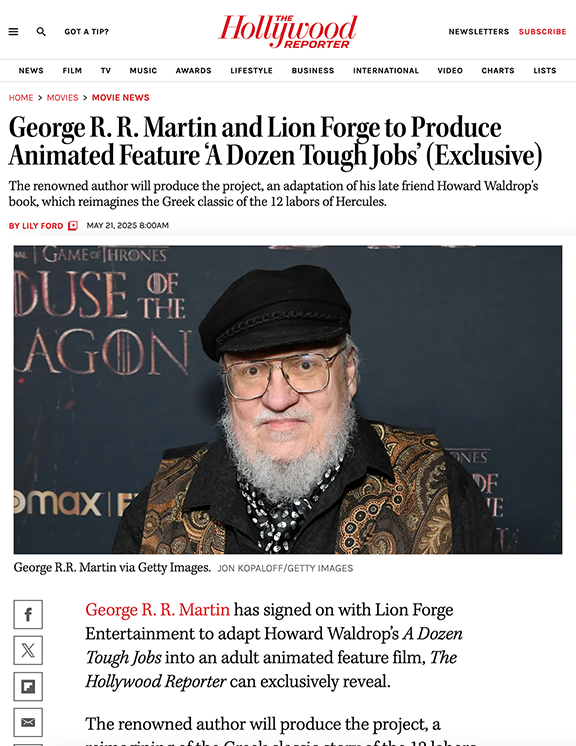
Task: Share article via Facebook icon
Action: point(28,614)
